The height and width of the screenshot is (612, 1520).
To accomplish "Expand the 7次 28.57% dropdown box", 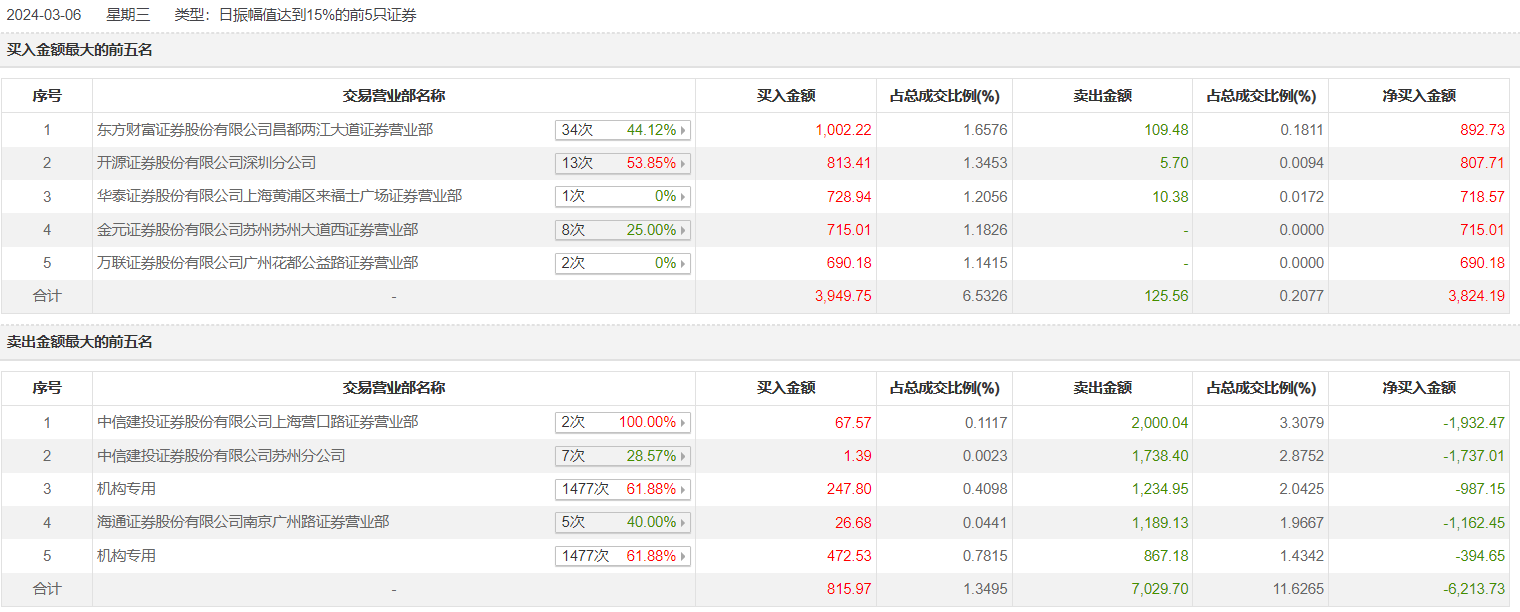I will (x=622, y=456).
